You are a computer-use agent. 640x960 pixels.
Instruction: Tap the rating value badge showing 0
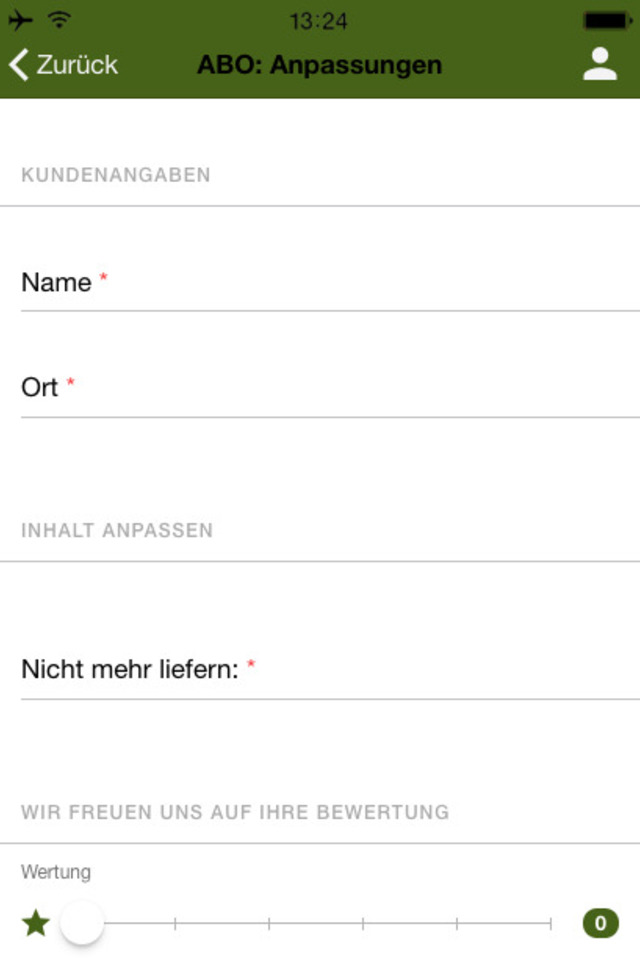pos(600,923)
